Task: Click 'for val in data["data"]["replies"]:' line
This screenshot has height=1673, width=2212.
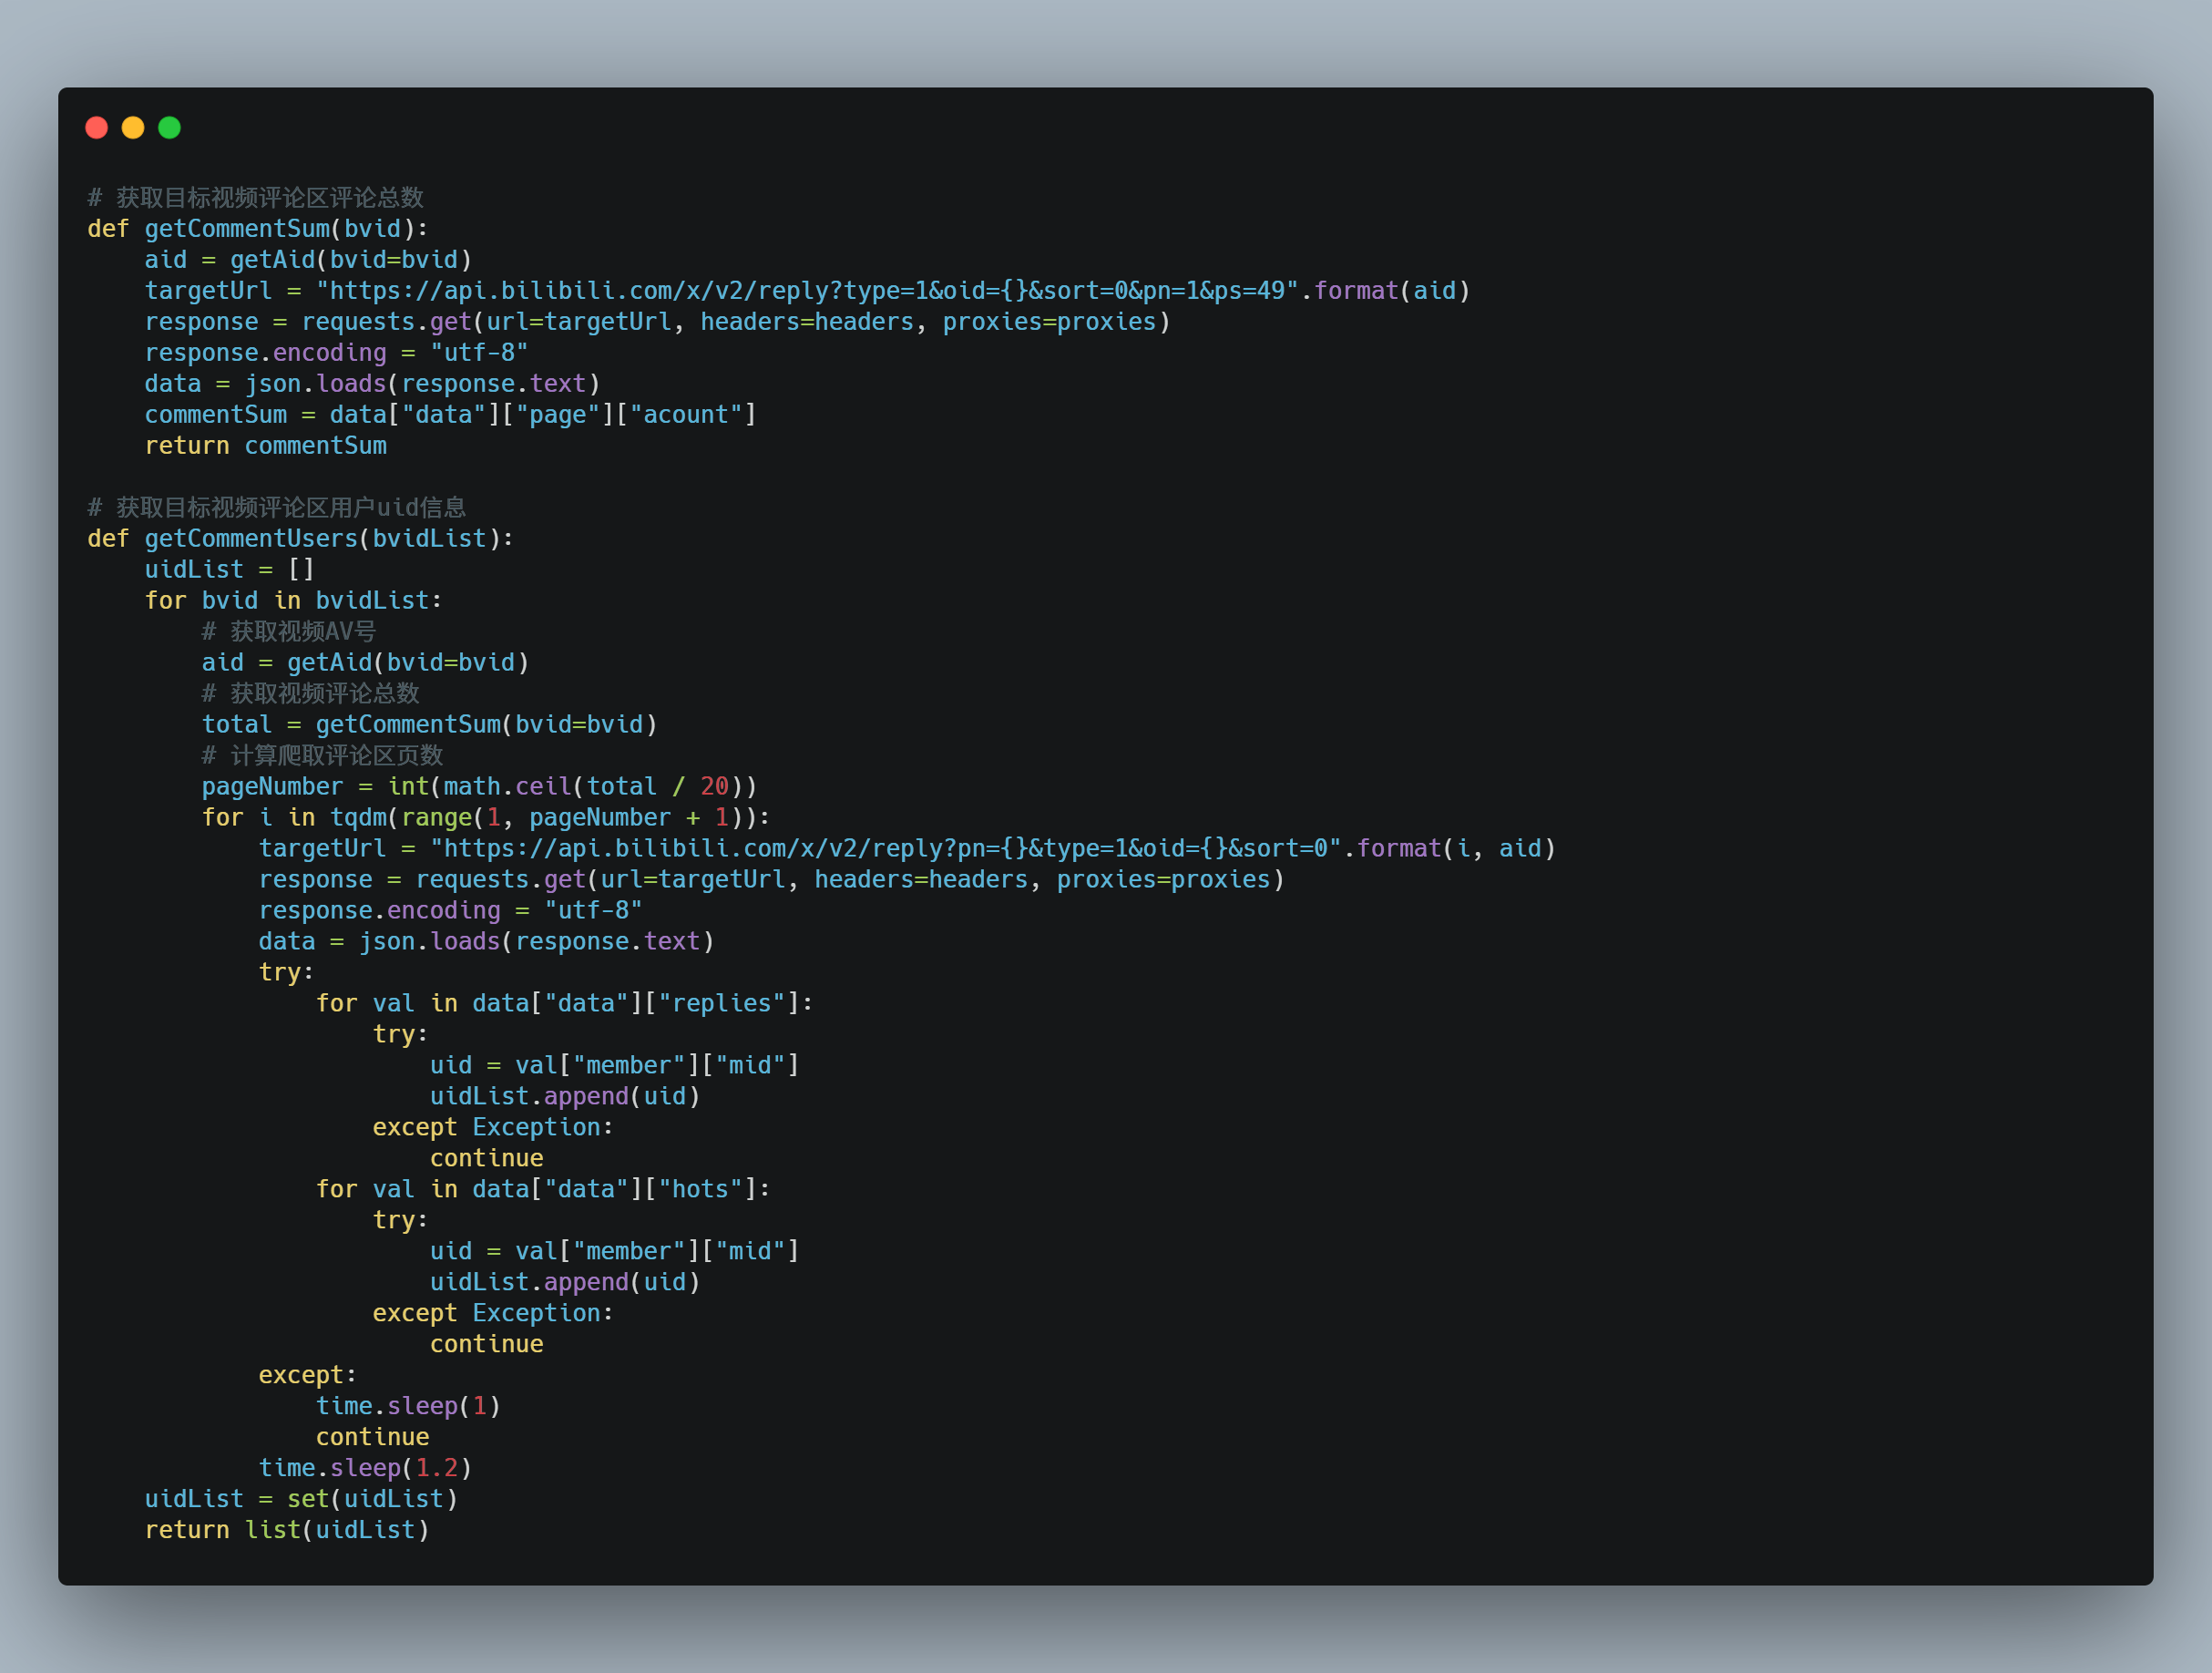Action: click(x=565, y=1004)
